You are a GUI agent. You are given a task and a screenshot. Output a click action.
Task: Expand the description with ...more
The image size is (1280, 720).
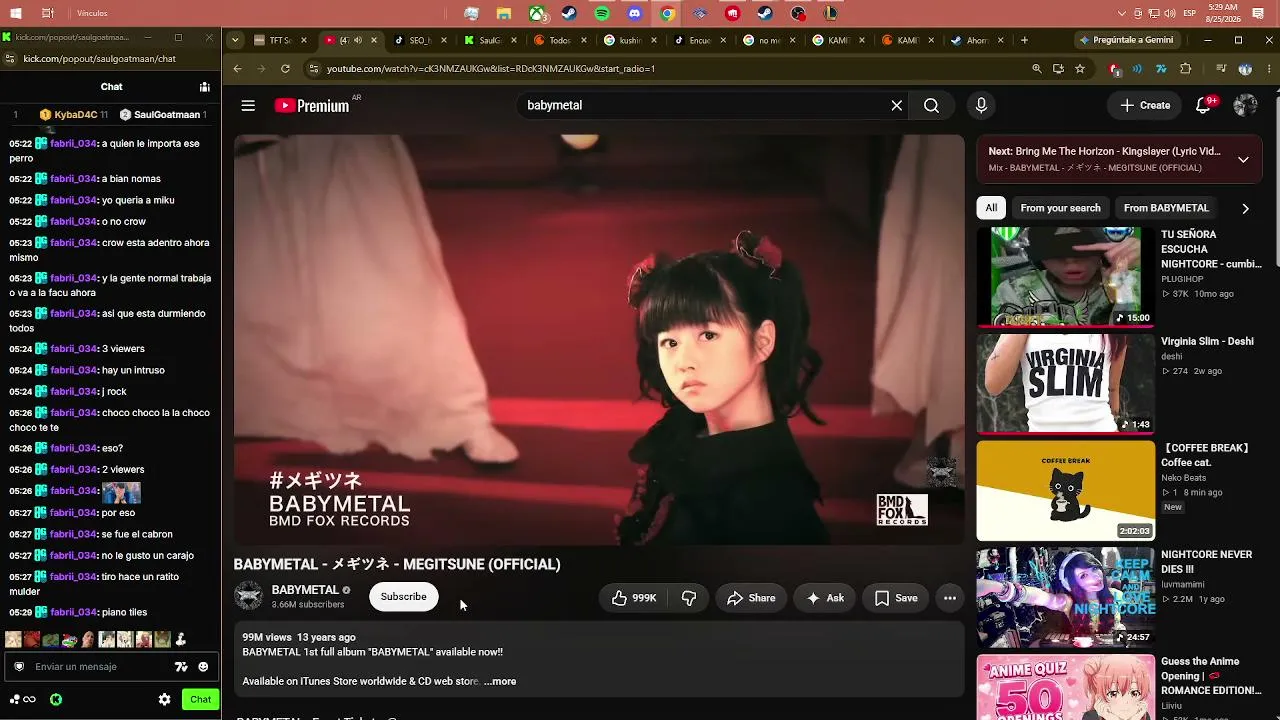pos(500,681)
